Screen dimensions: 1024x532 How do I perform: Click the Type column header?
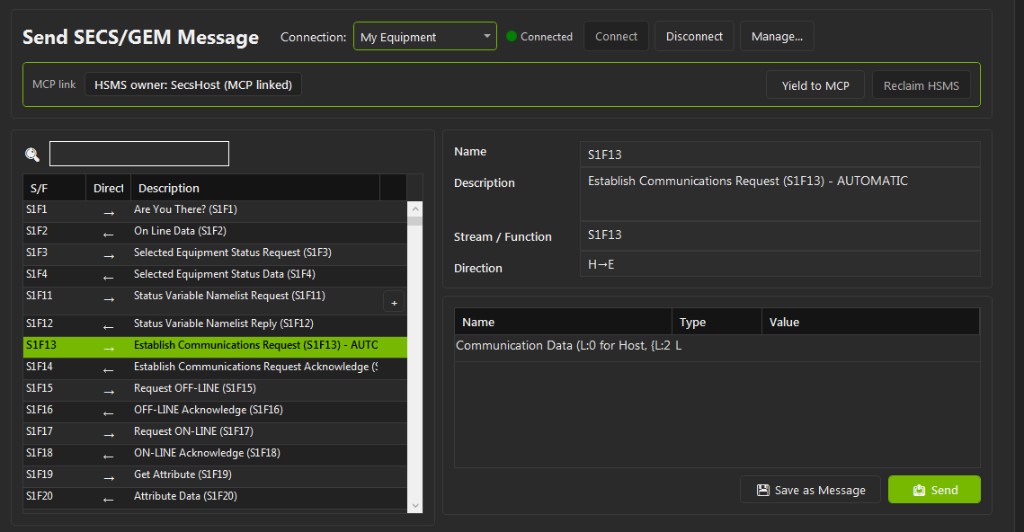coord(716,322)
